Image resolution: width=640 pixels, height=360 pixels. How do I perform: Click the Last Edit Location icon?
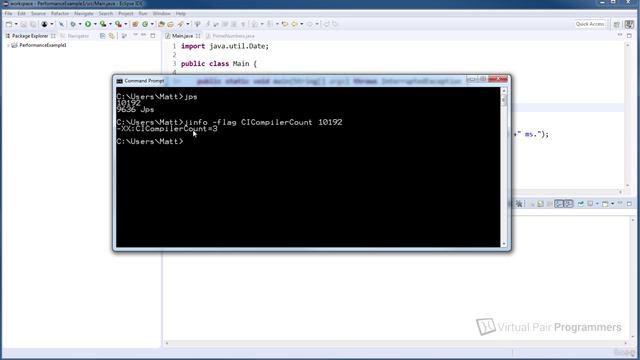pyautogui.click(x=284, y=24)
